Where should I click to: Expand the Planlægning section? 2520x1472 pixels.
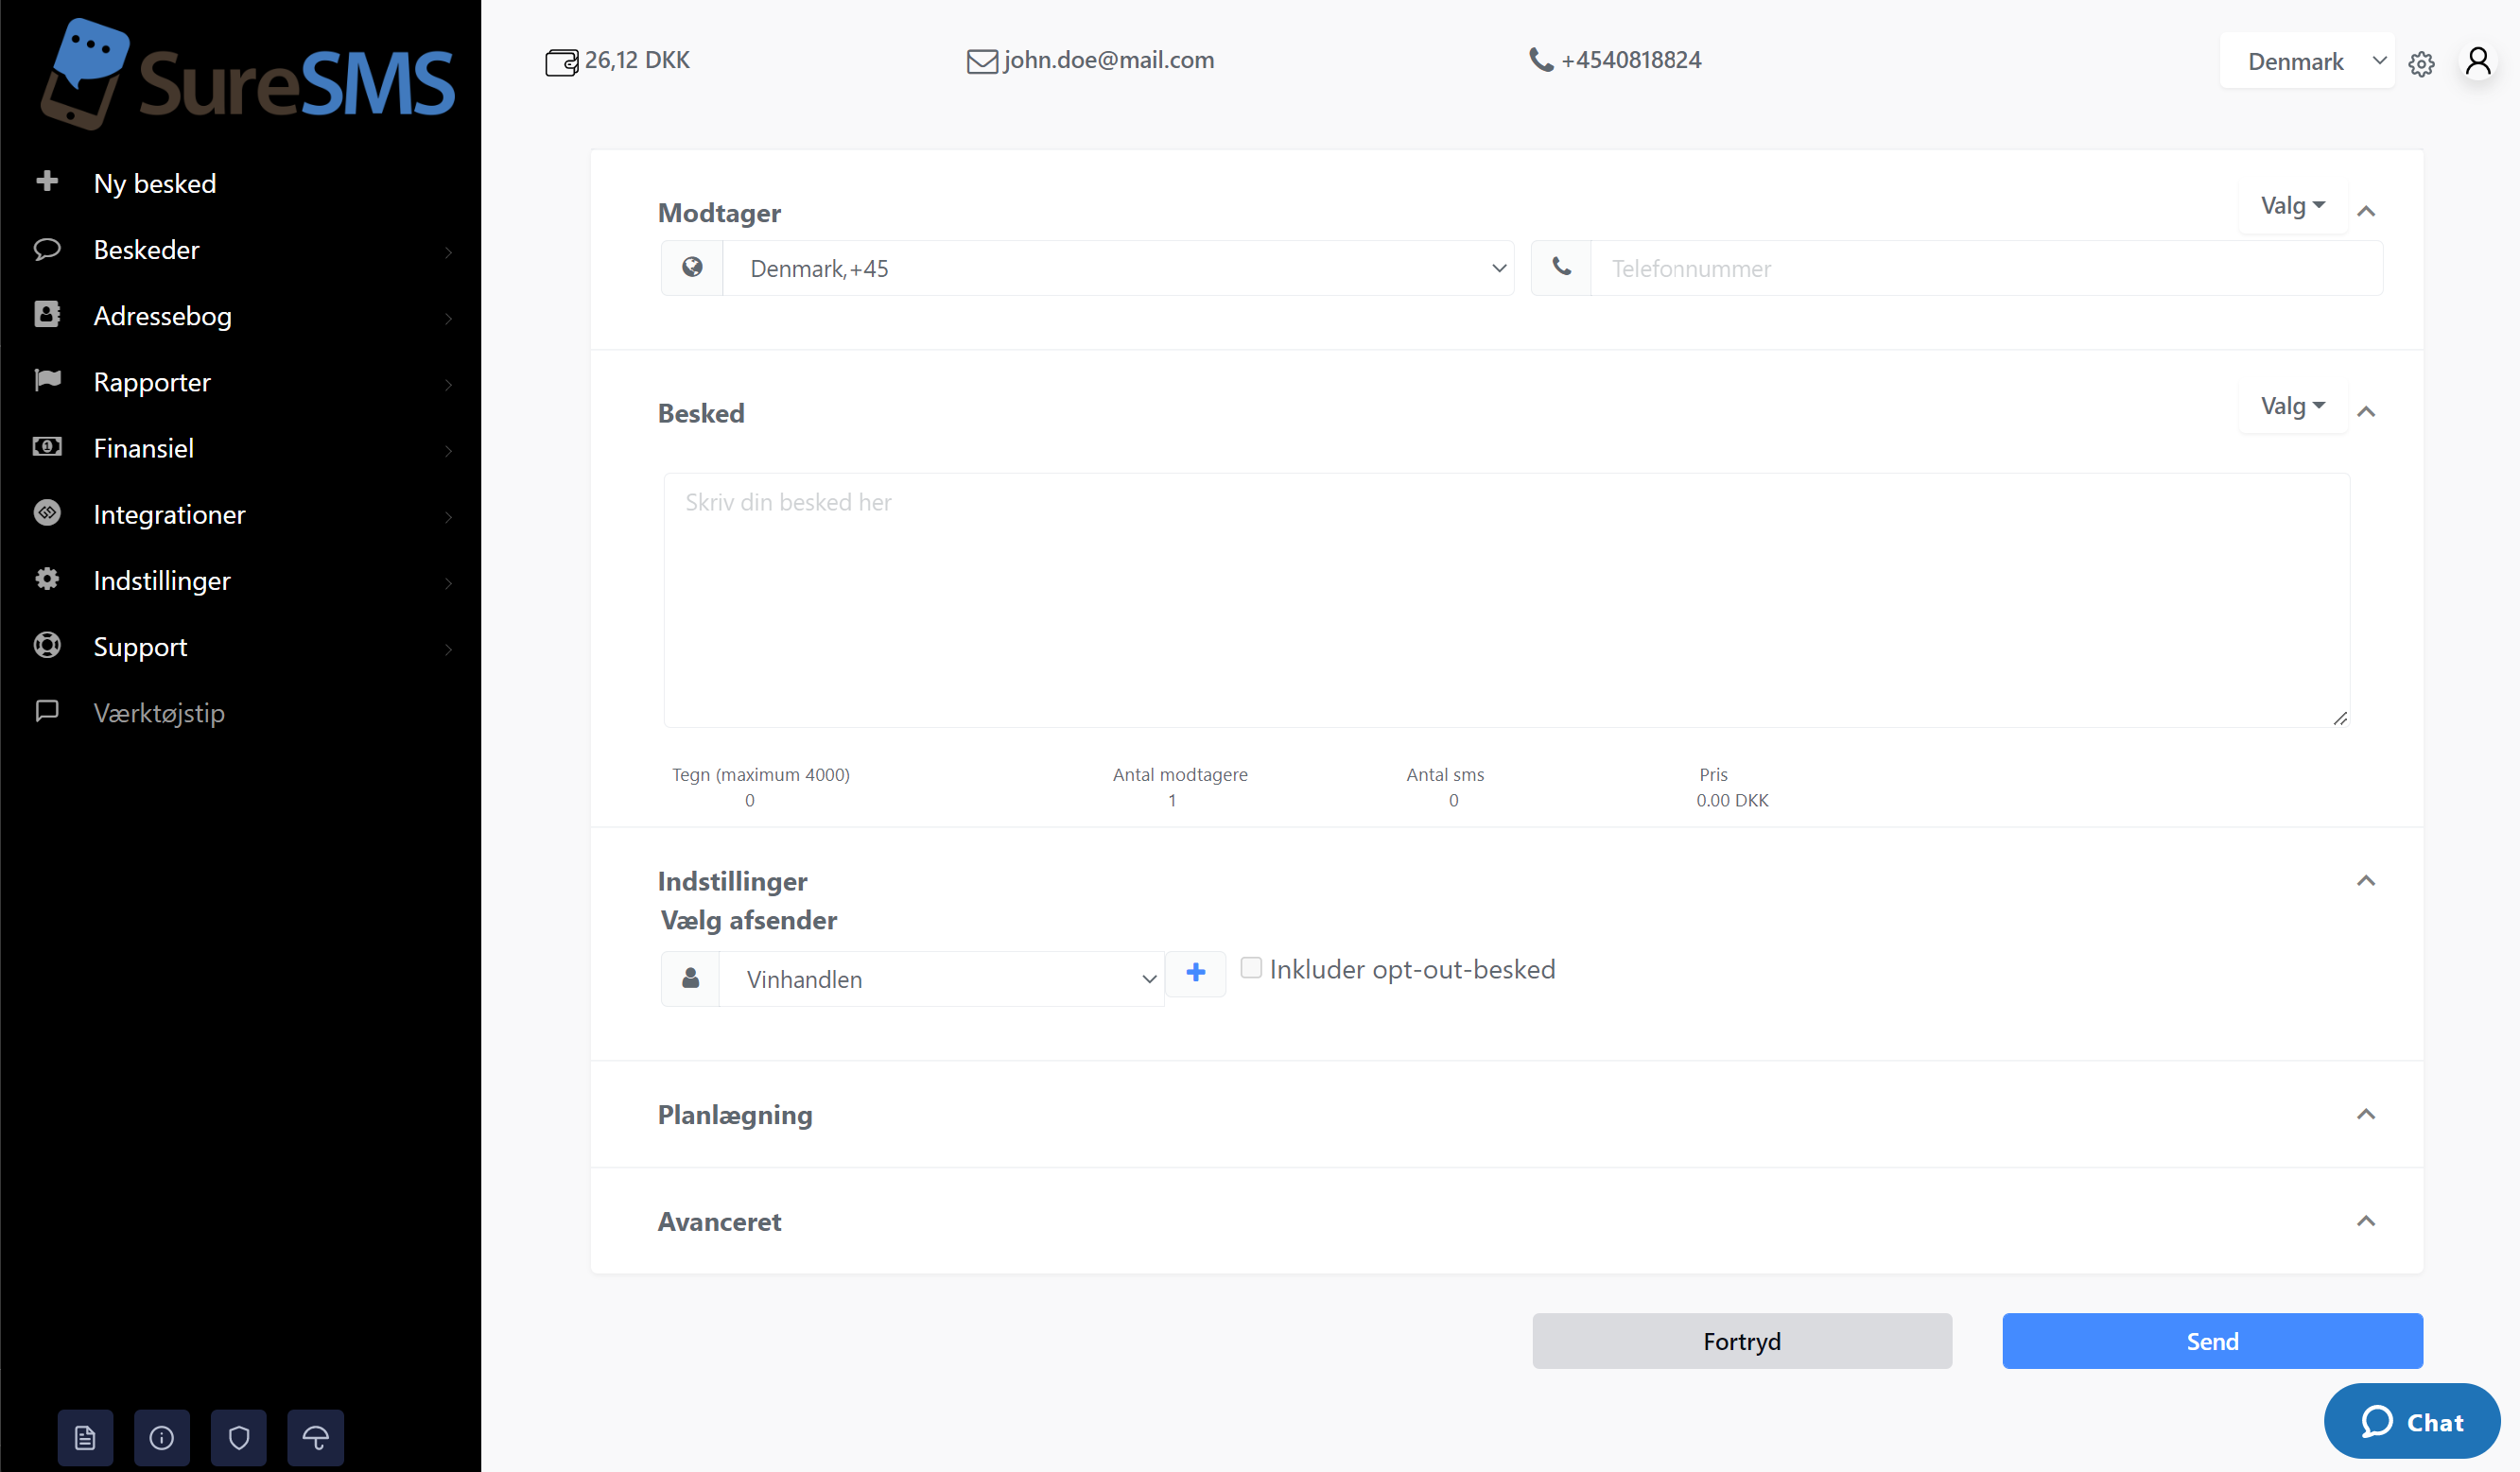(2366, 1113)
